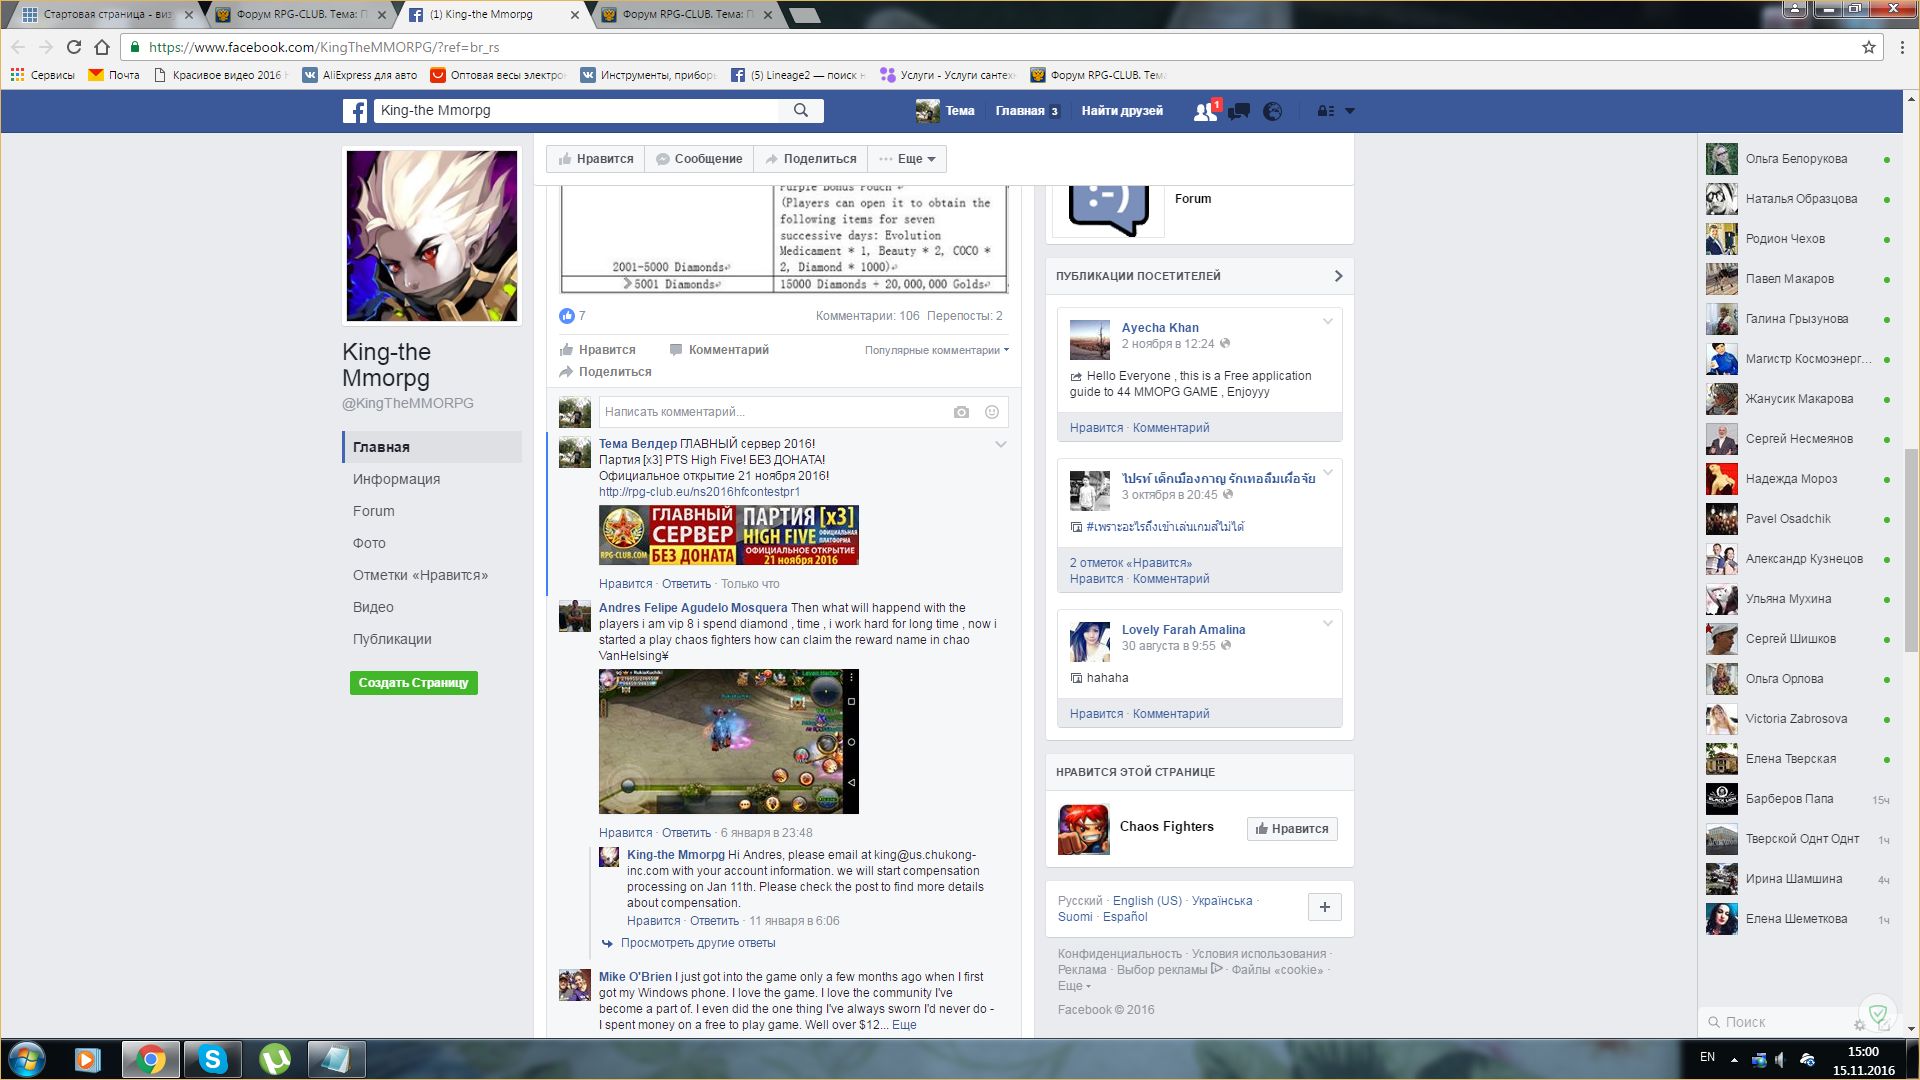Open Популярные комментарии sort dropdown
Screen dimensions: 1920x1080
(936, 350)
